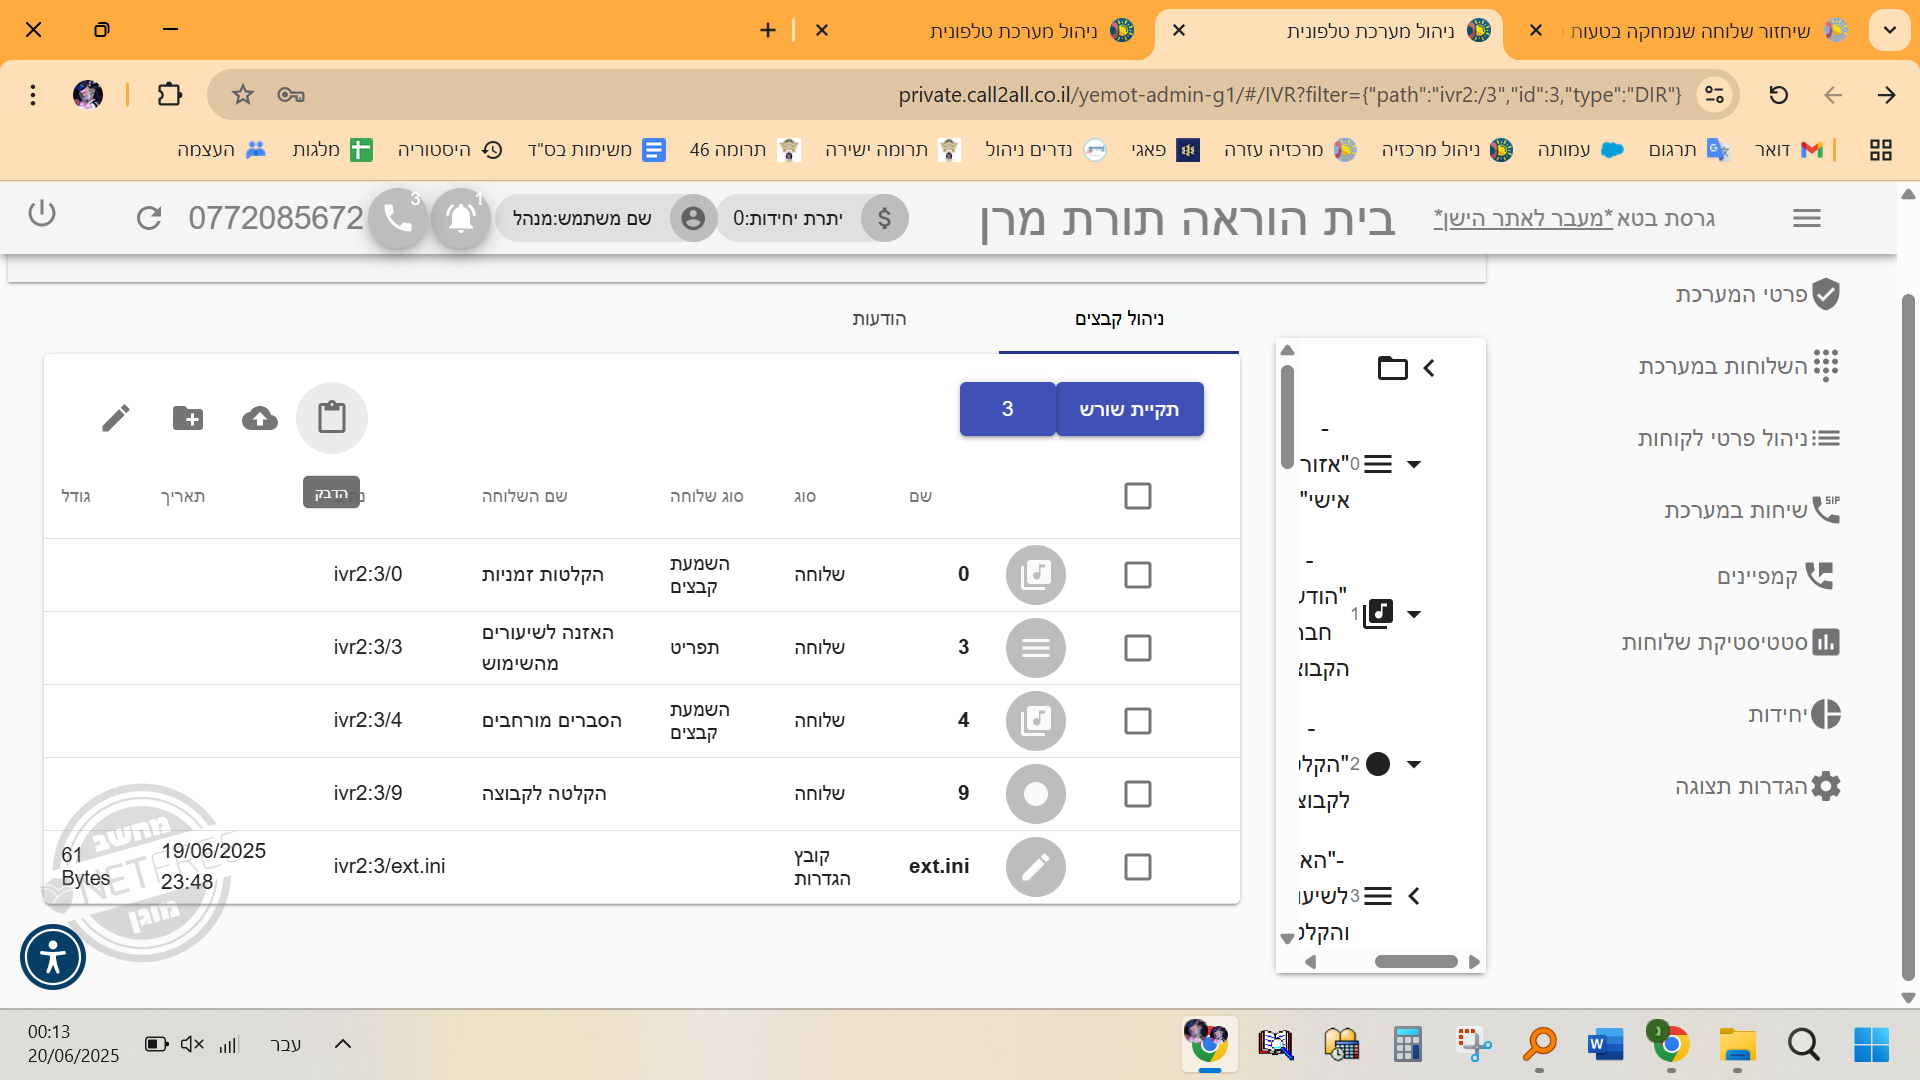This screenshot has width=1920, height=1080.
Task: Click the dollar units balance icon
Action: pos(884,218)
